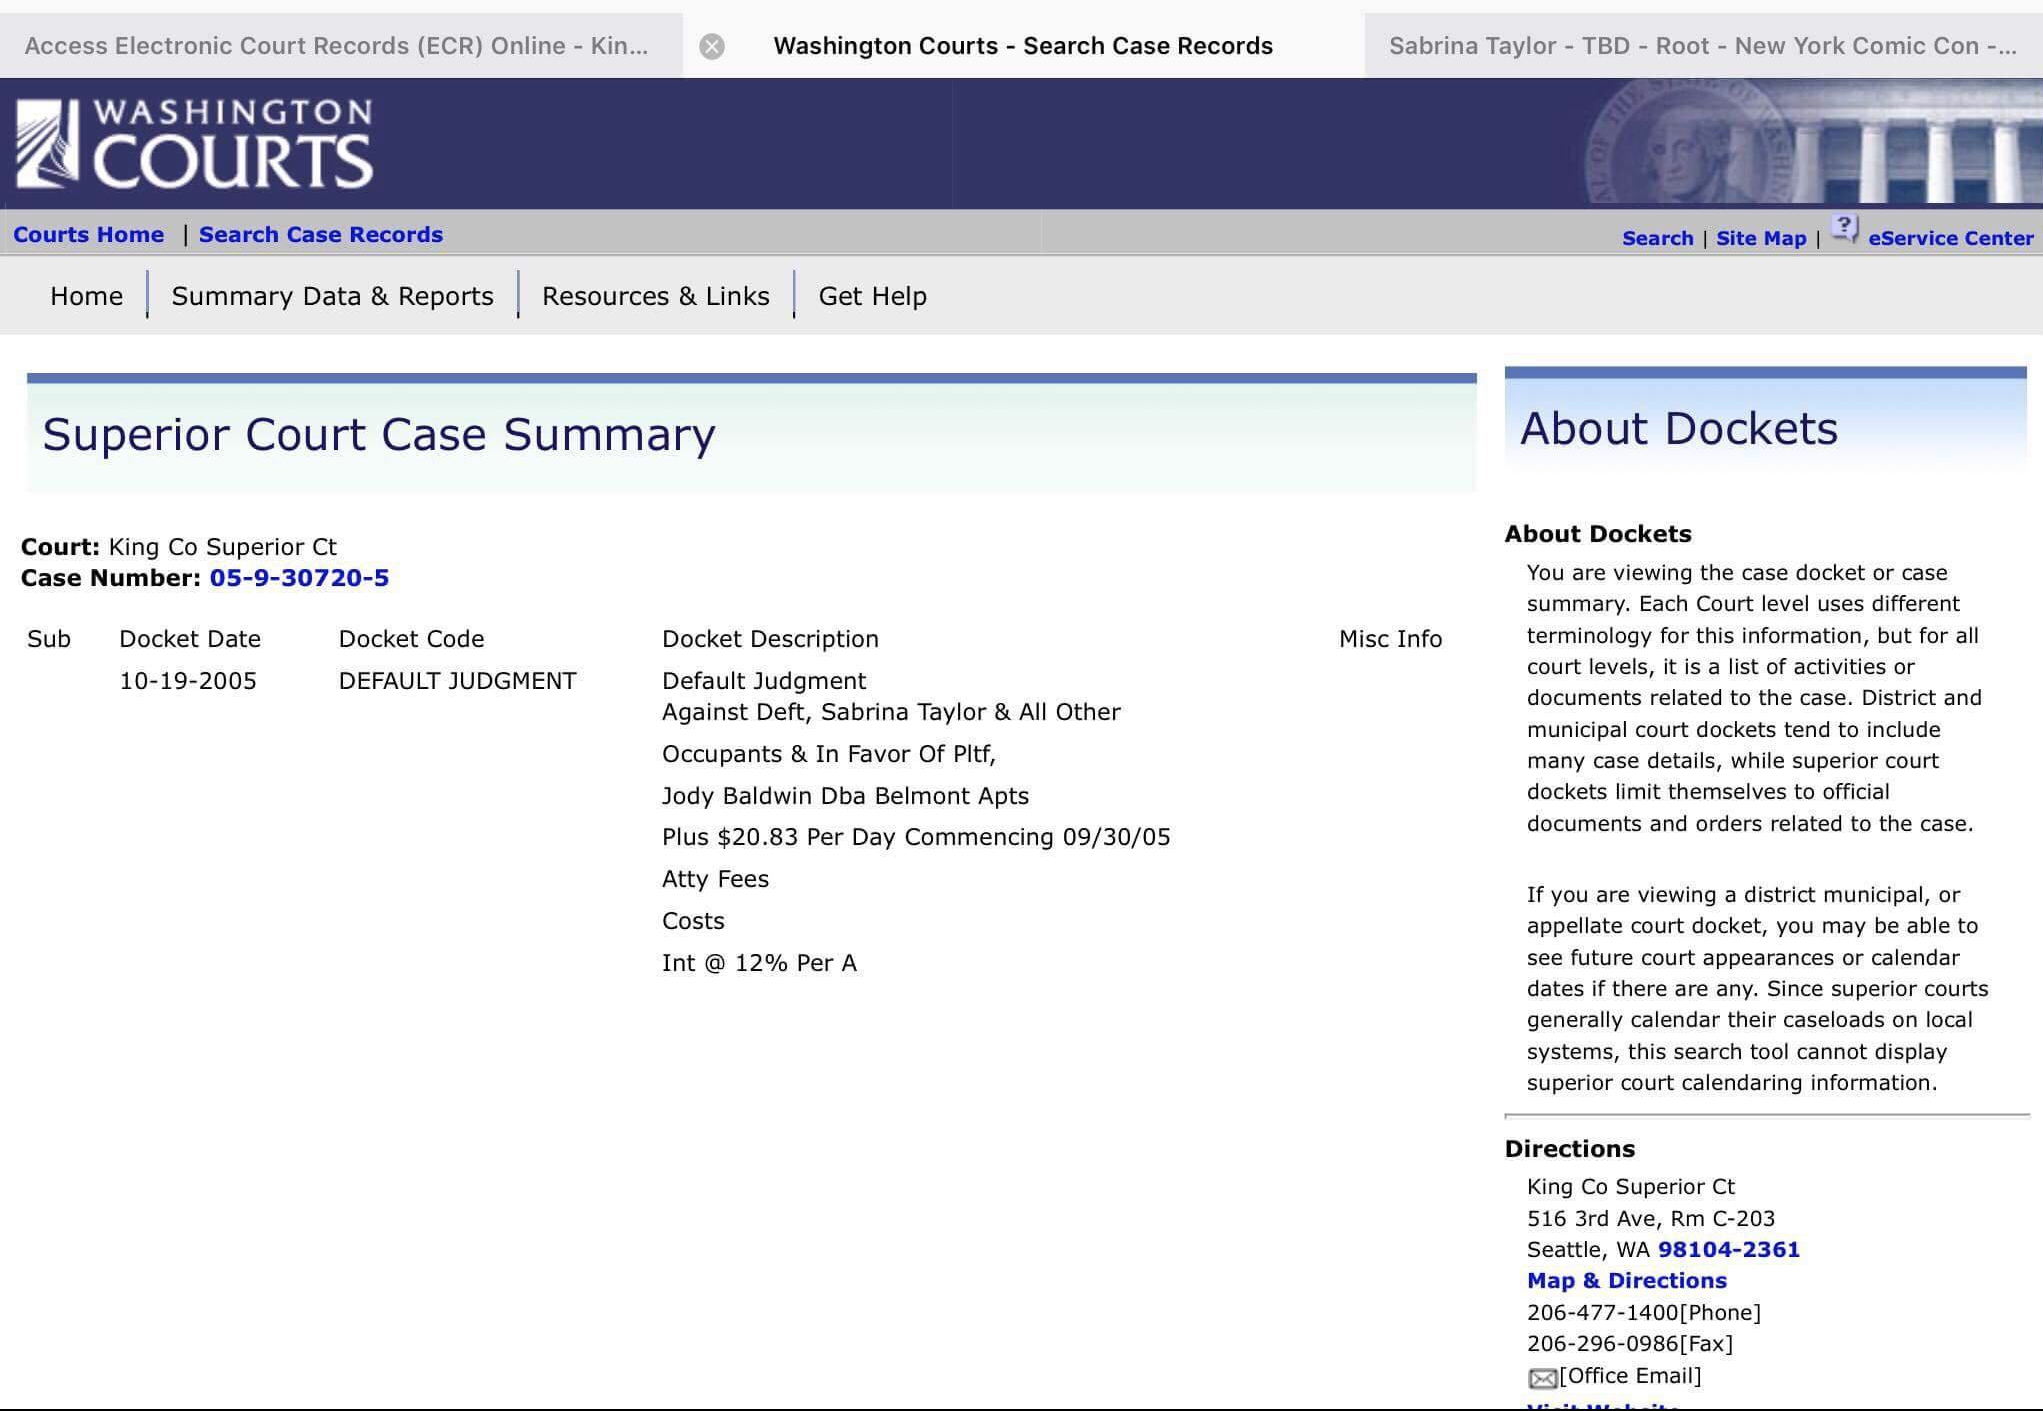Click the Office Email envelope icon

click(1542, 1379)
